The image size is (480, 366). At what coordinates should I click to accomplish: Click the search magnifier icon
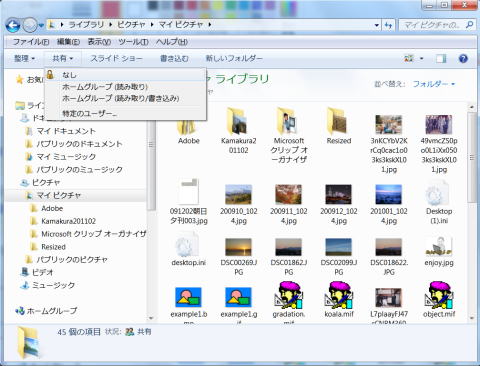coord(469,25)
